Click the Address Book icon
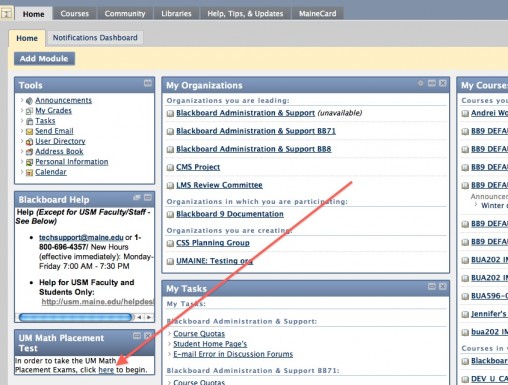 coord(29,152)
